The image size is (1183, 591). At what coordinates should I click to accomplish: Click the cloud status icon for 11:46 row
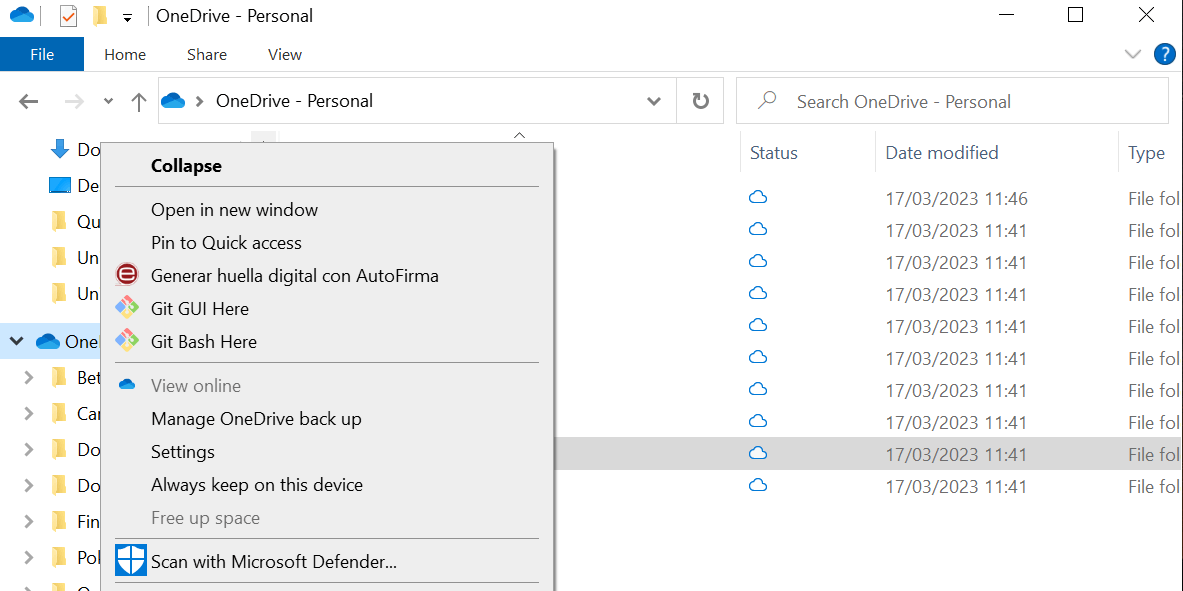tap(757, 198)
